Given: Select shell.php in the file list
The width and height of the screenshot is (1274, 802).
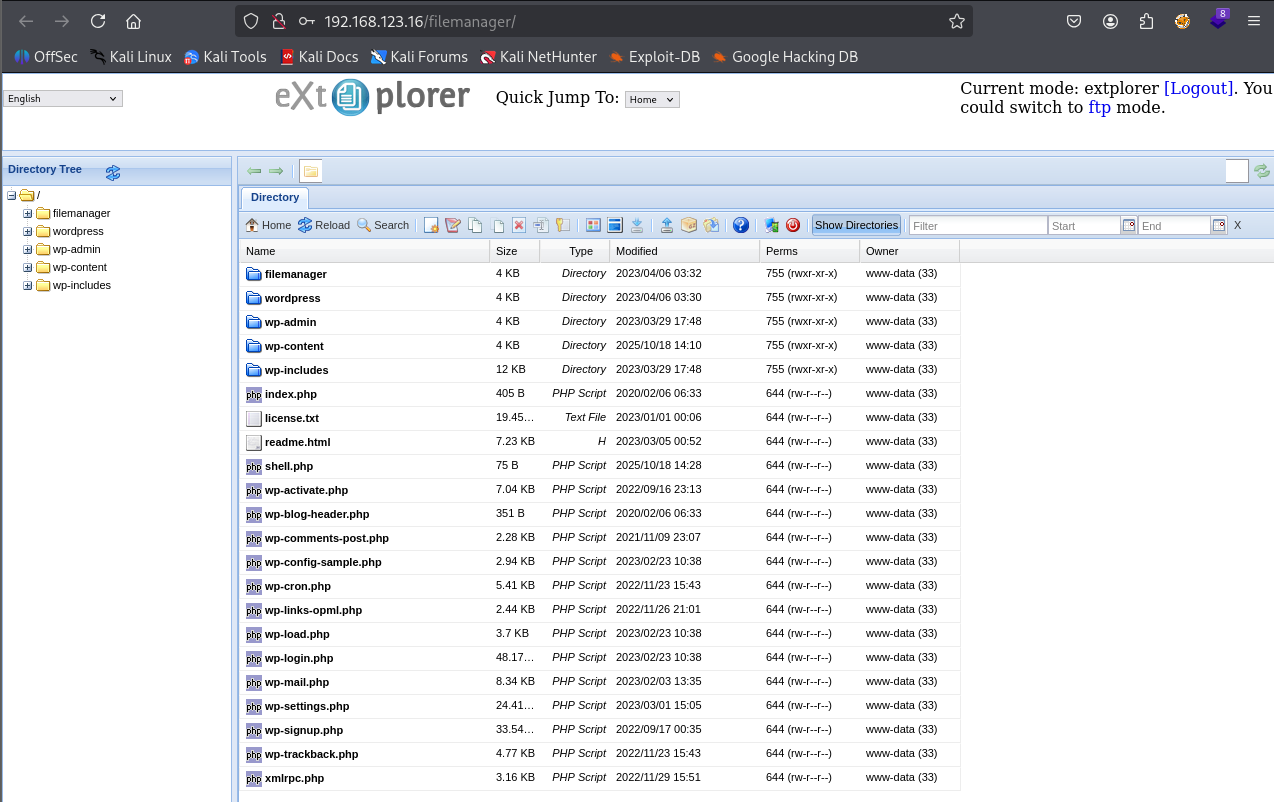Looking at the screenshot, I should [x=289, y=466].
